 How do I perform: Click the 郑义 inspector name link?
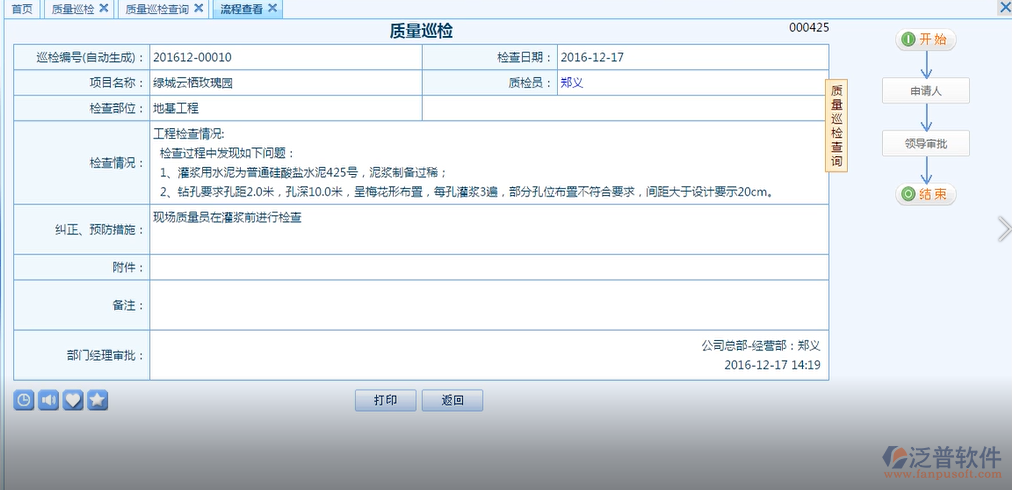click(x=572, y=83)
